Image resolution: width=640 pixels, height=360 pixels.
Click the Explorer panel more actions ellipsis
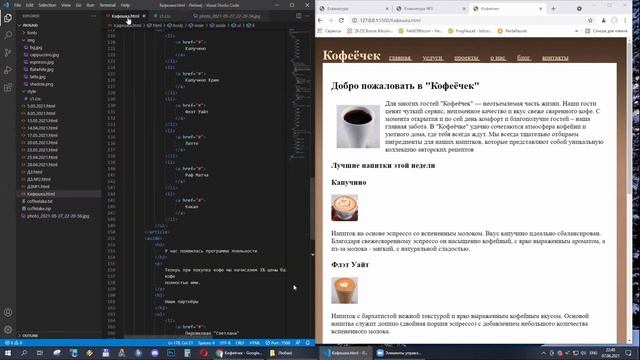[x=94, y=16]
